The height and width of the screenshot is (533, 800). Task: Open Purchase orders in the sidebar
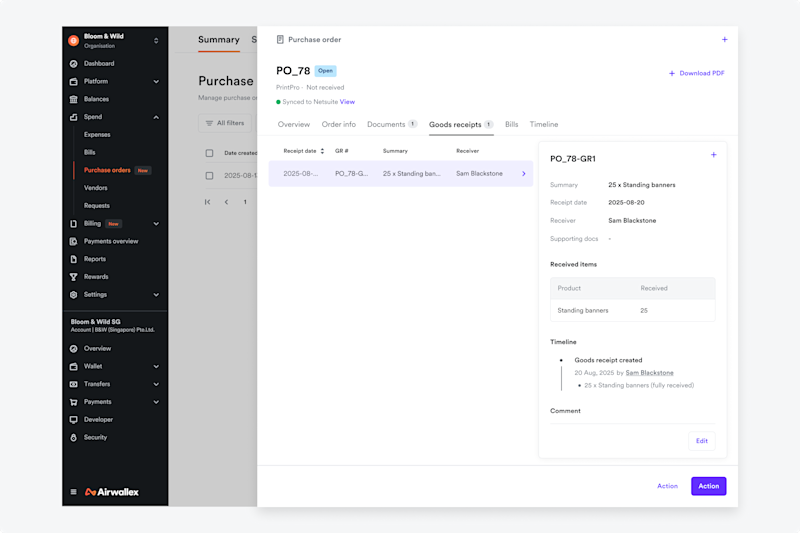[x=107, y=170]
